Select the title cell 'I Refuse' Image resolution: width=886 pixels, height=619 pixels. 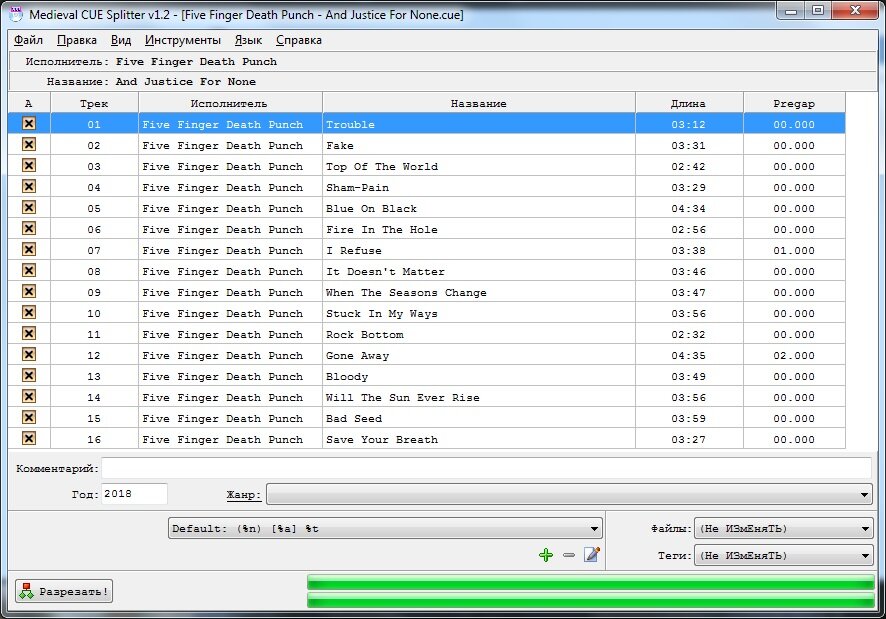479,250
